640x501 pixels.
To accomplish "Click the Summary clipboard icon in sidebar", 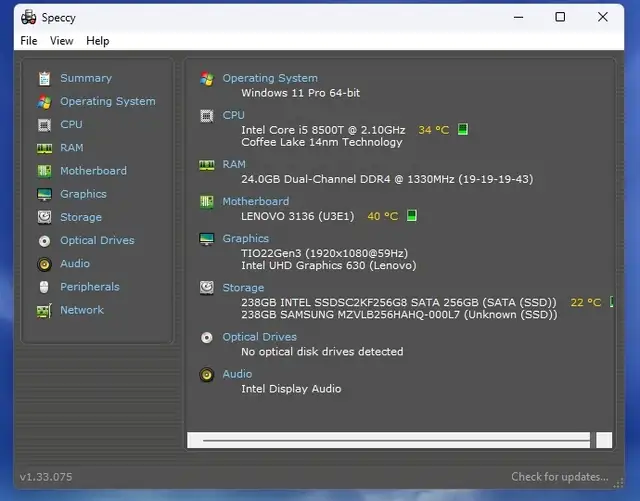I will pyautogui.click(x=44, y=78).
